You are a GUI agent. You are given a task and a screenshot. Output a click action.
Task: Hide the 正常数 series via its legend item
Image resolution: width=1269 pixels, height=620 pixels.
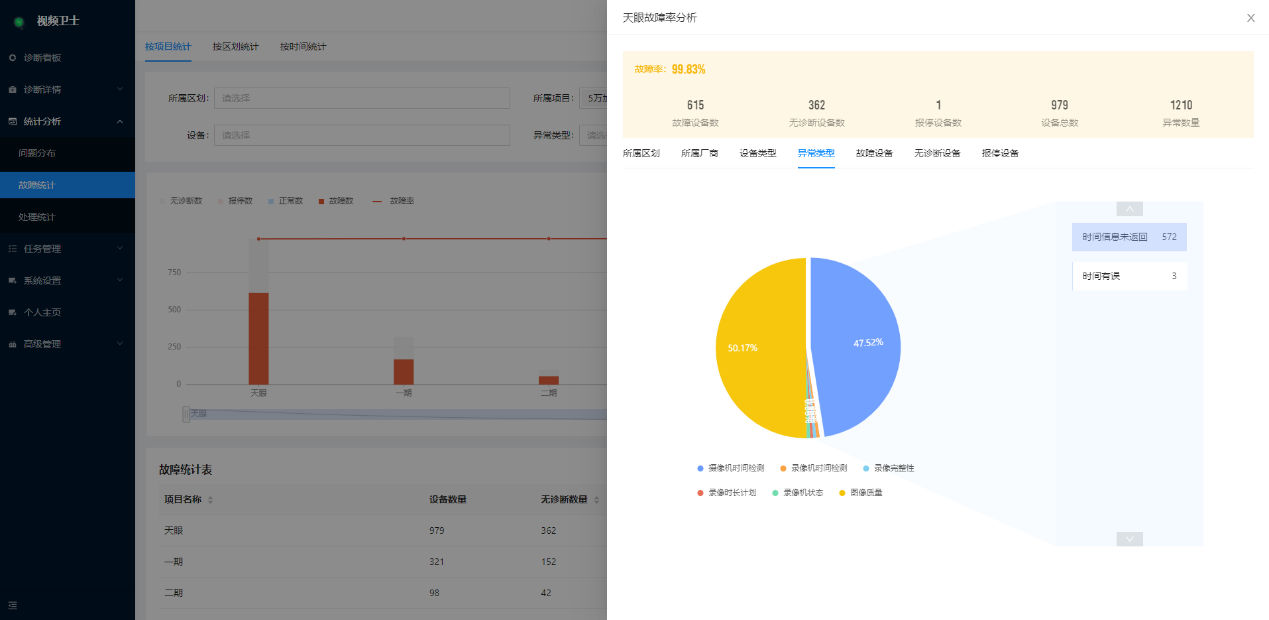point(289,200)
